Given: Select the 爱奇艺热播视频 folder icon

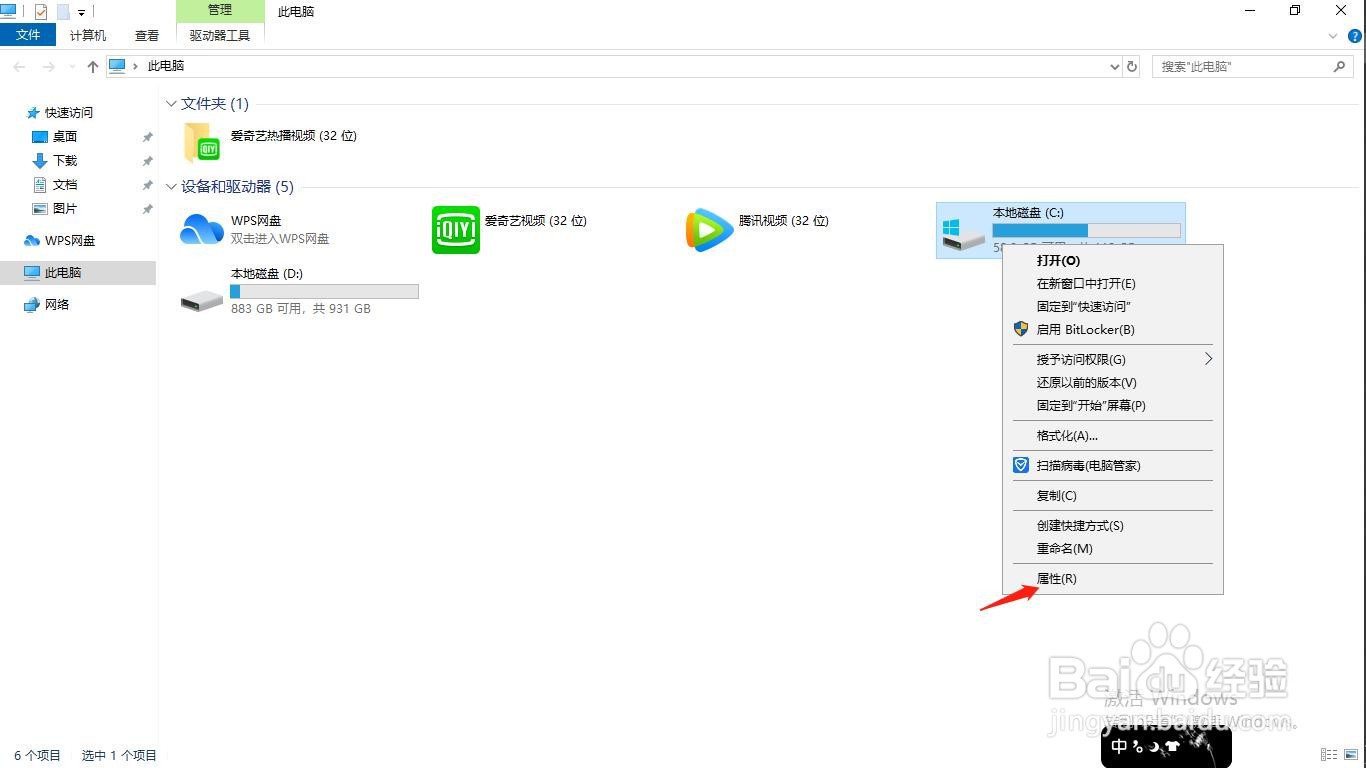Looking at the screenshot, I should coord(202,143).
